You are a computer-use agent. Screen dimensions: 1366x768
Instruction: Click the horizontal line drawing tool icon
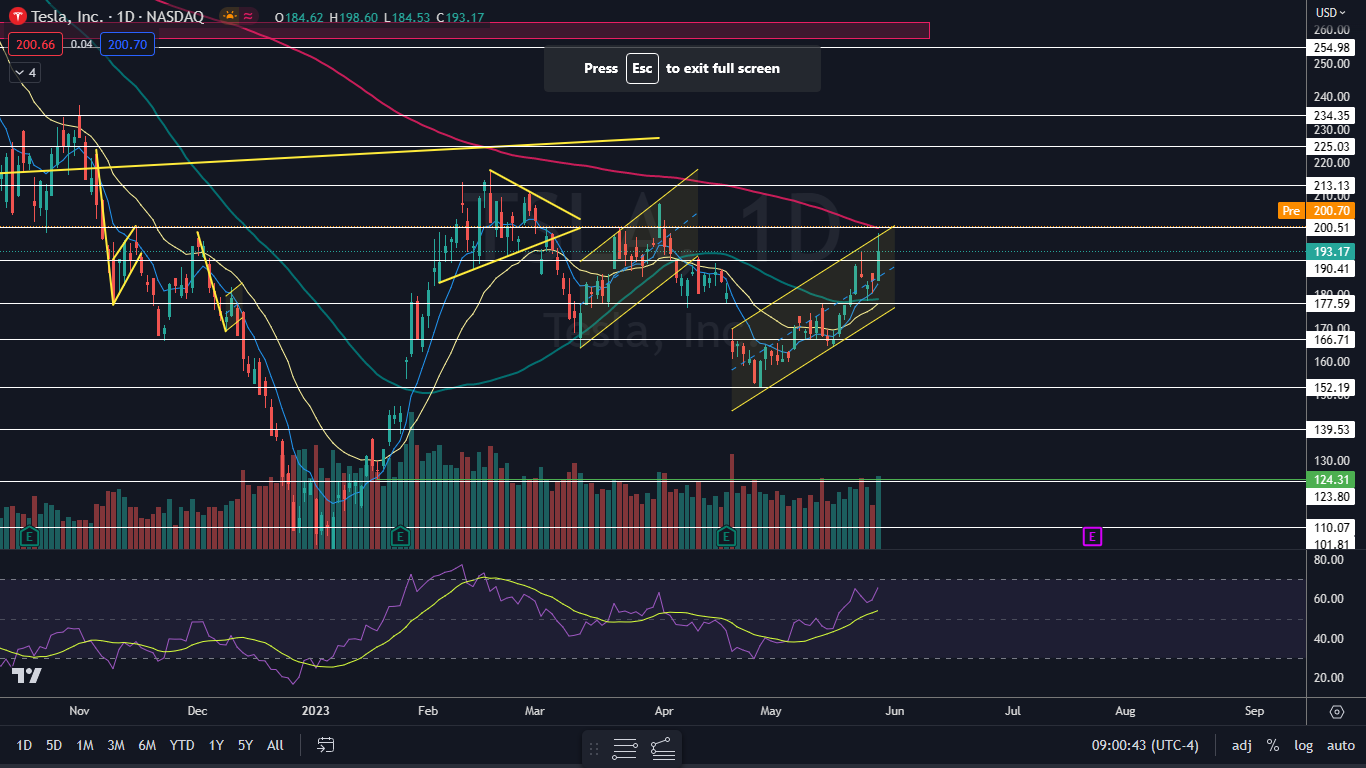click(x=625, y=748)
